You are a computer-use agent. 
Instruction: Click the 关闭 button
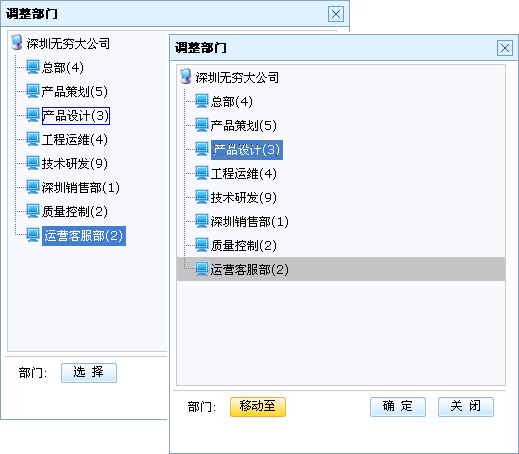pos(466,407)
